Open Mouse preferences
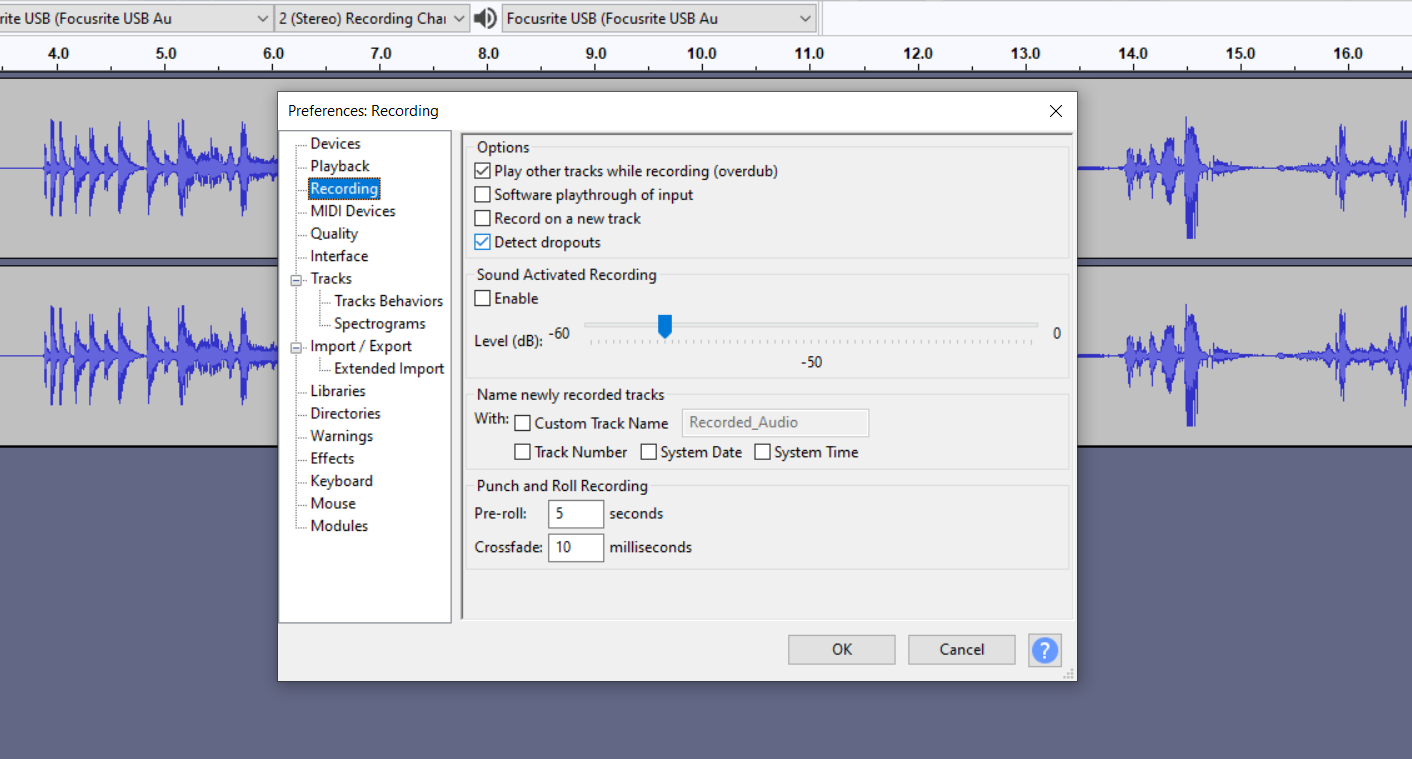The image size is (1412, 759). [333, 504]
